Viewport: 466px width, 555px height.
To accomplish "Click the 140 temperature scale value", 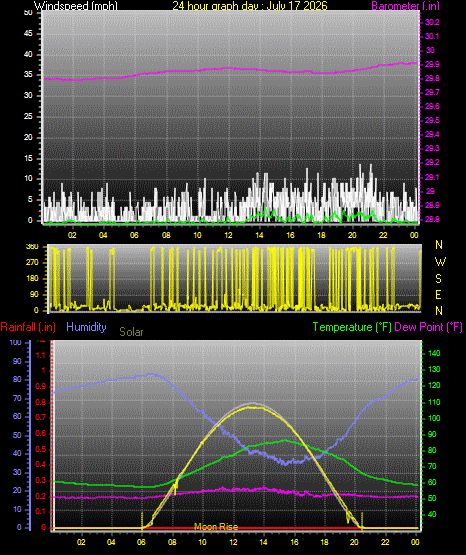I will [x=434, y=353].
